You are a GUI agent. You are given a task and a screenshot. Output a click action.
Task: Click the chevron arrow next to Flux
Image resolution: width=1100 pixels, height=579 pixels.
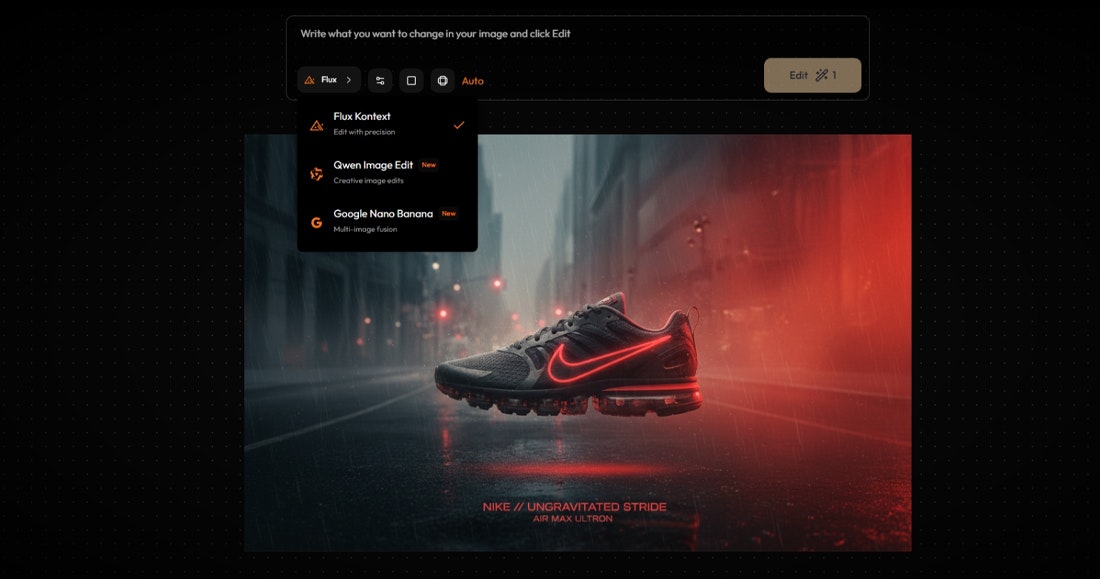(x=349, y=80)
